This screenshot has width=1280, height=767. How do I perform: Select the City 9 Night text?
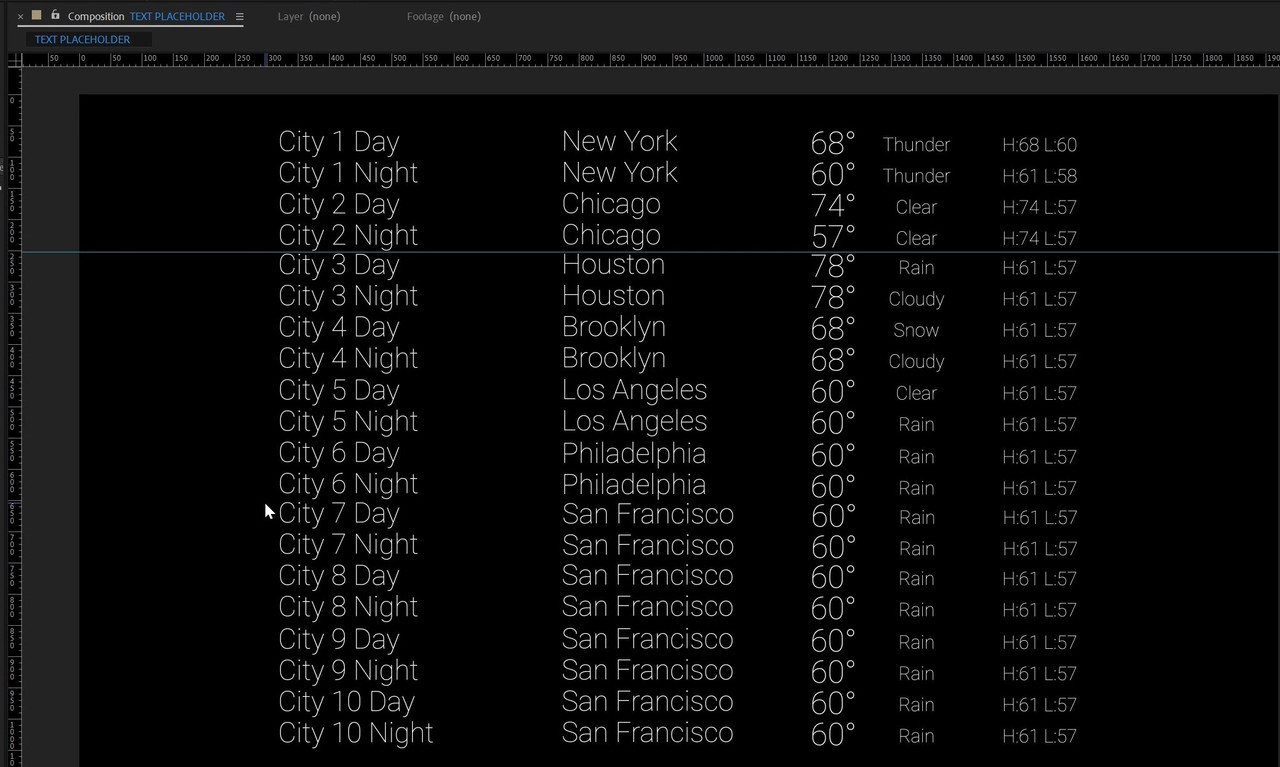click(348, 671)
